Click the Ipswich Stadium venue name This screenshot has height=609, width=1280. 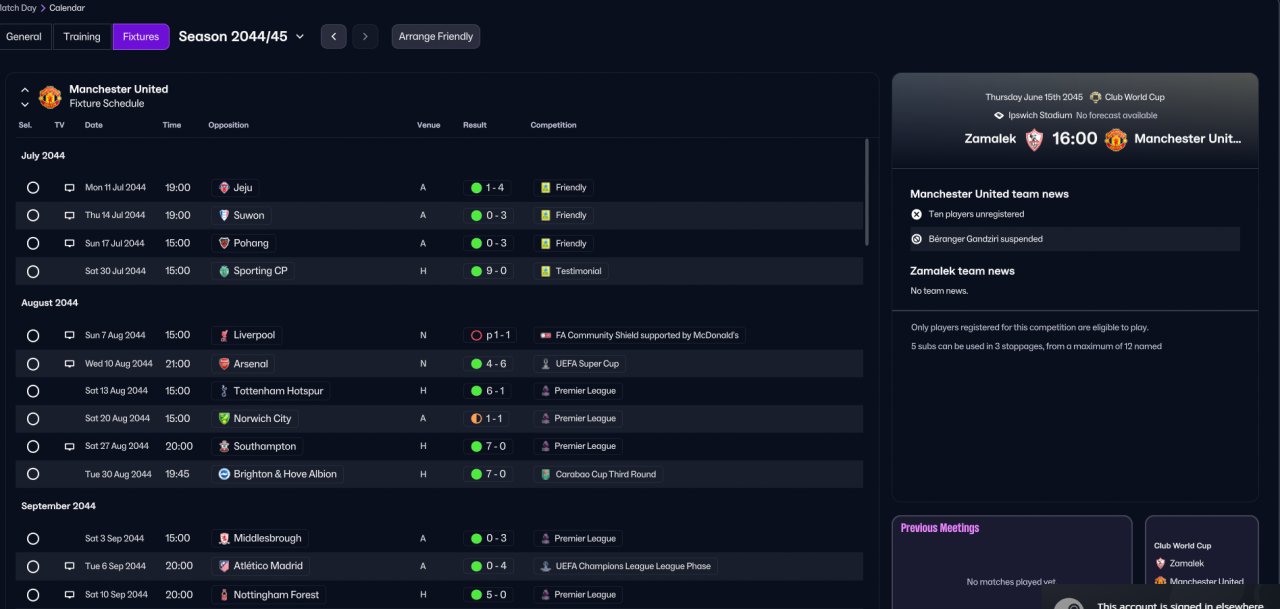point(1040,115)
